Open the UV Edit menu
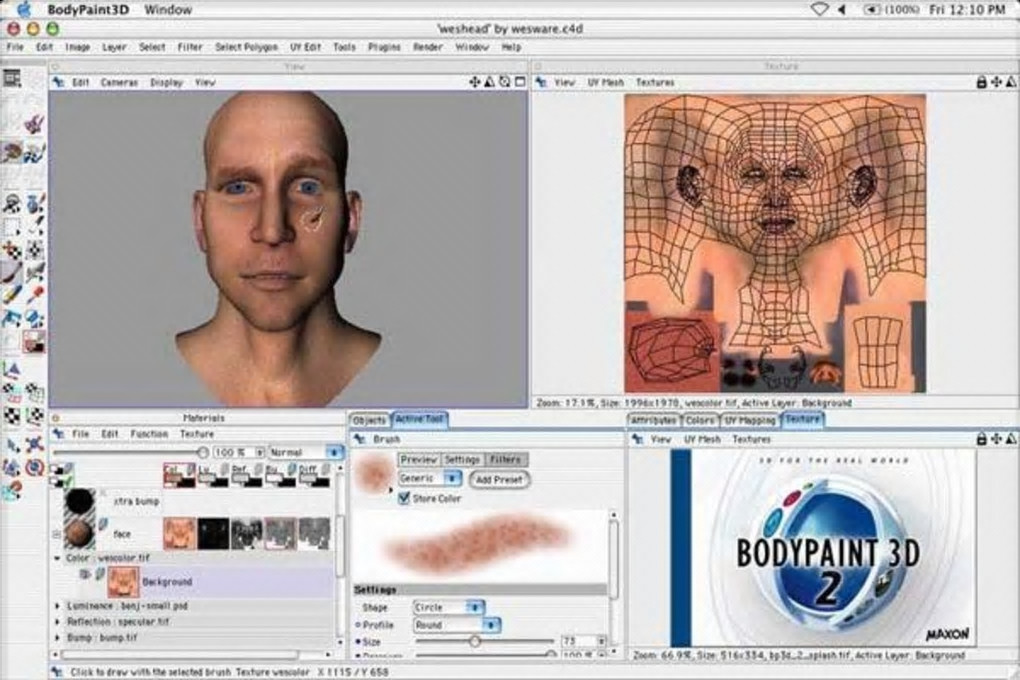The height and width of the screenshot is (680, 1020). click(305, 47)
